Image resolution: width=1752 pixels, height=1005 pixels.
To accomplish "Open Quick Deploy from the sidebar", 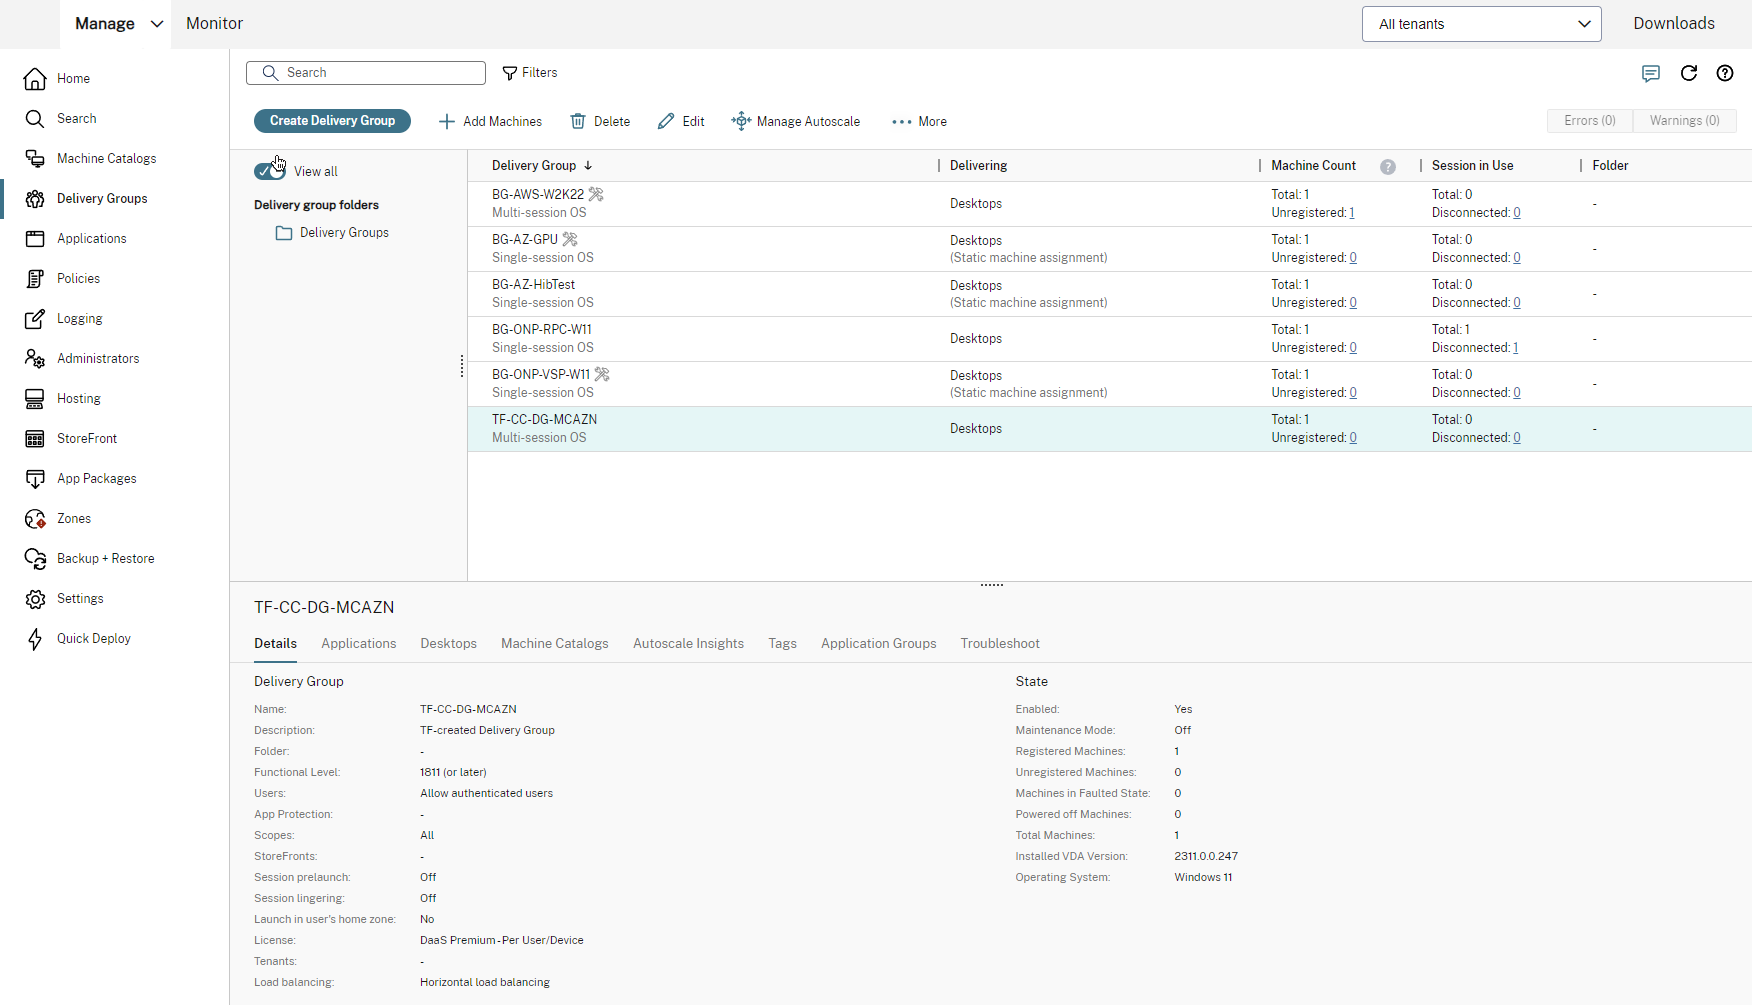I will 93,639.
